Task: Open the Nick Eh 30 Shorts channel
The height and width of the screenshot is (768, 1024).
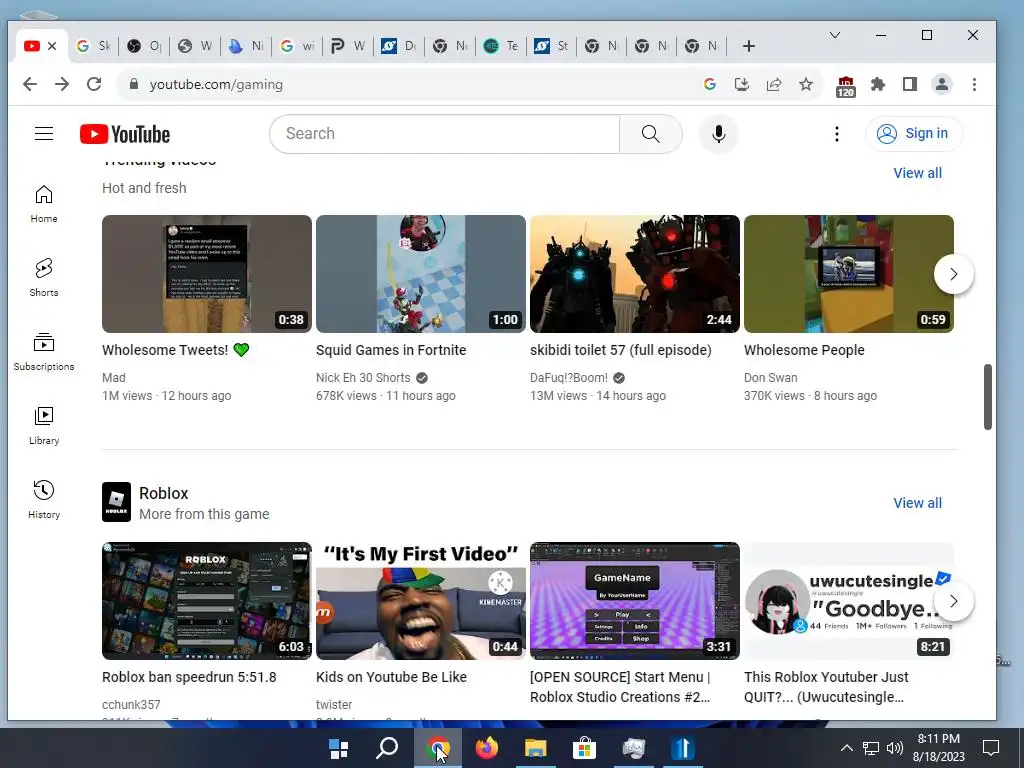Action: pos(363,377)
